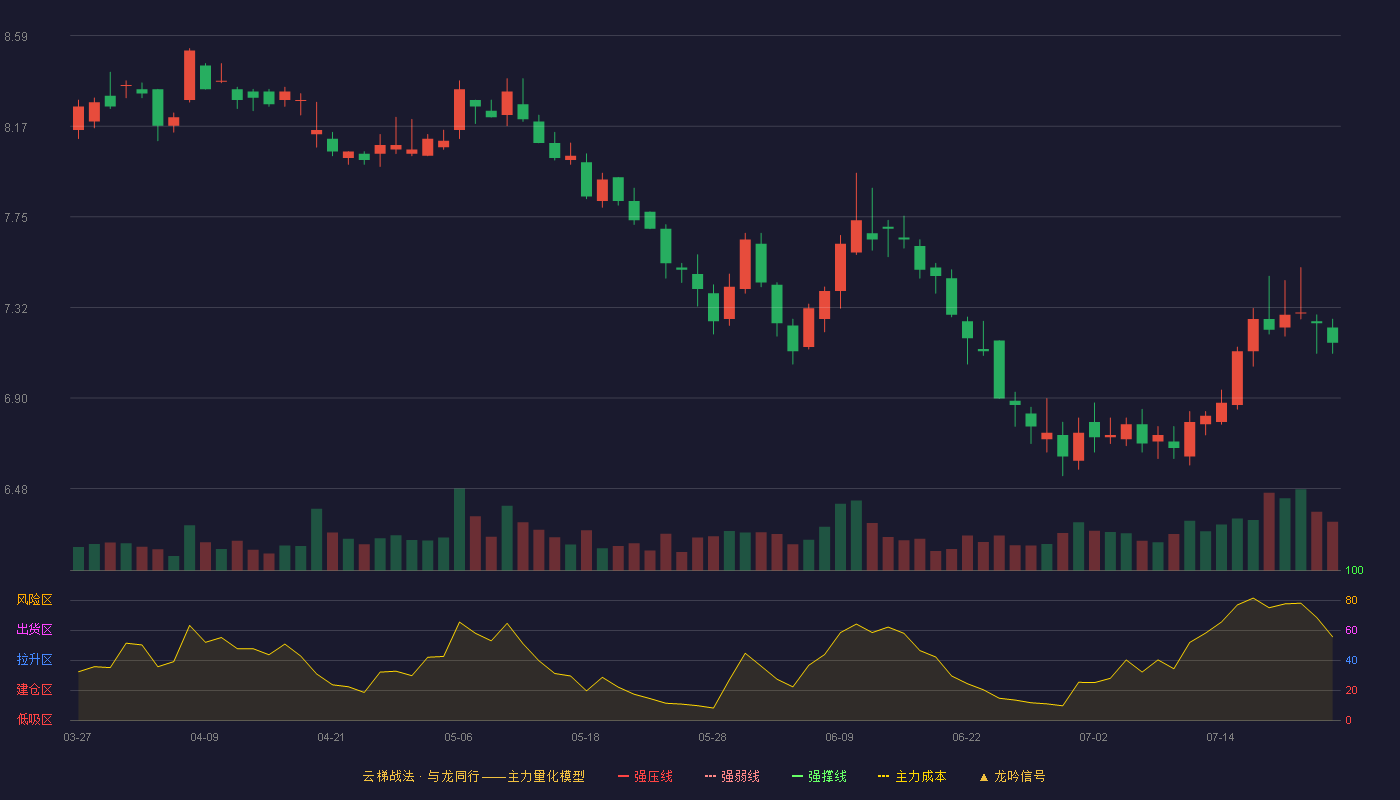
Task: Click the red dash icon beside 强压线
Action: click(624, 776)
